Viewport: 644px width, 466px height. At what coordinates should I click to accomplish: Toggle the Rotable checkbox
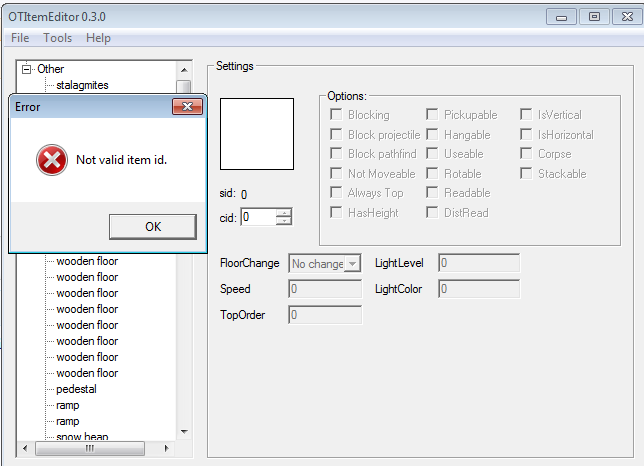(432, 173)
